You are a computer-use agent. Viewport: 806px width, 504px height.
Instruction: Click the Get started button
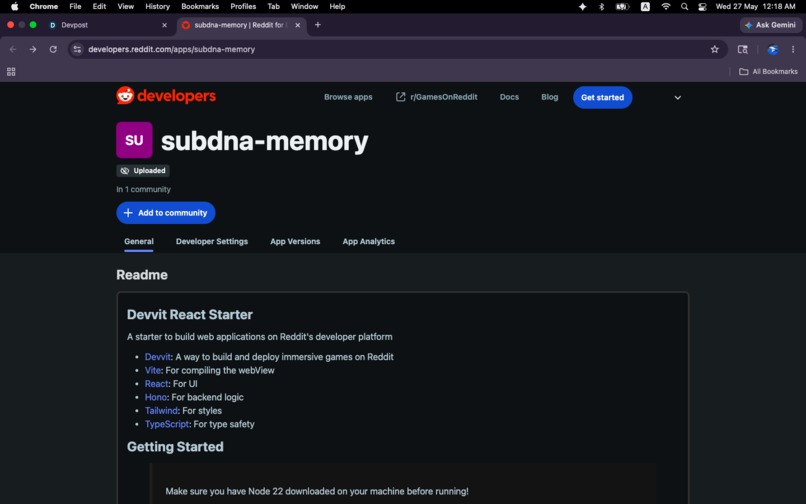pyautogui.click(x=602, y=97)
